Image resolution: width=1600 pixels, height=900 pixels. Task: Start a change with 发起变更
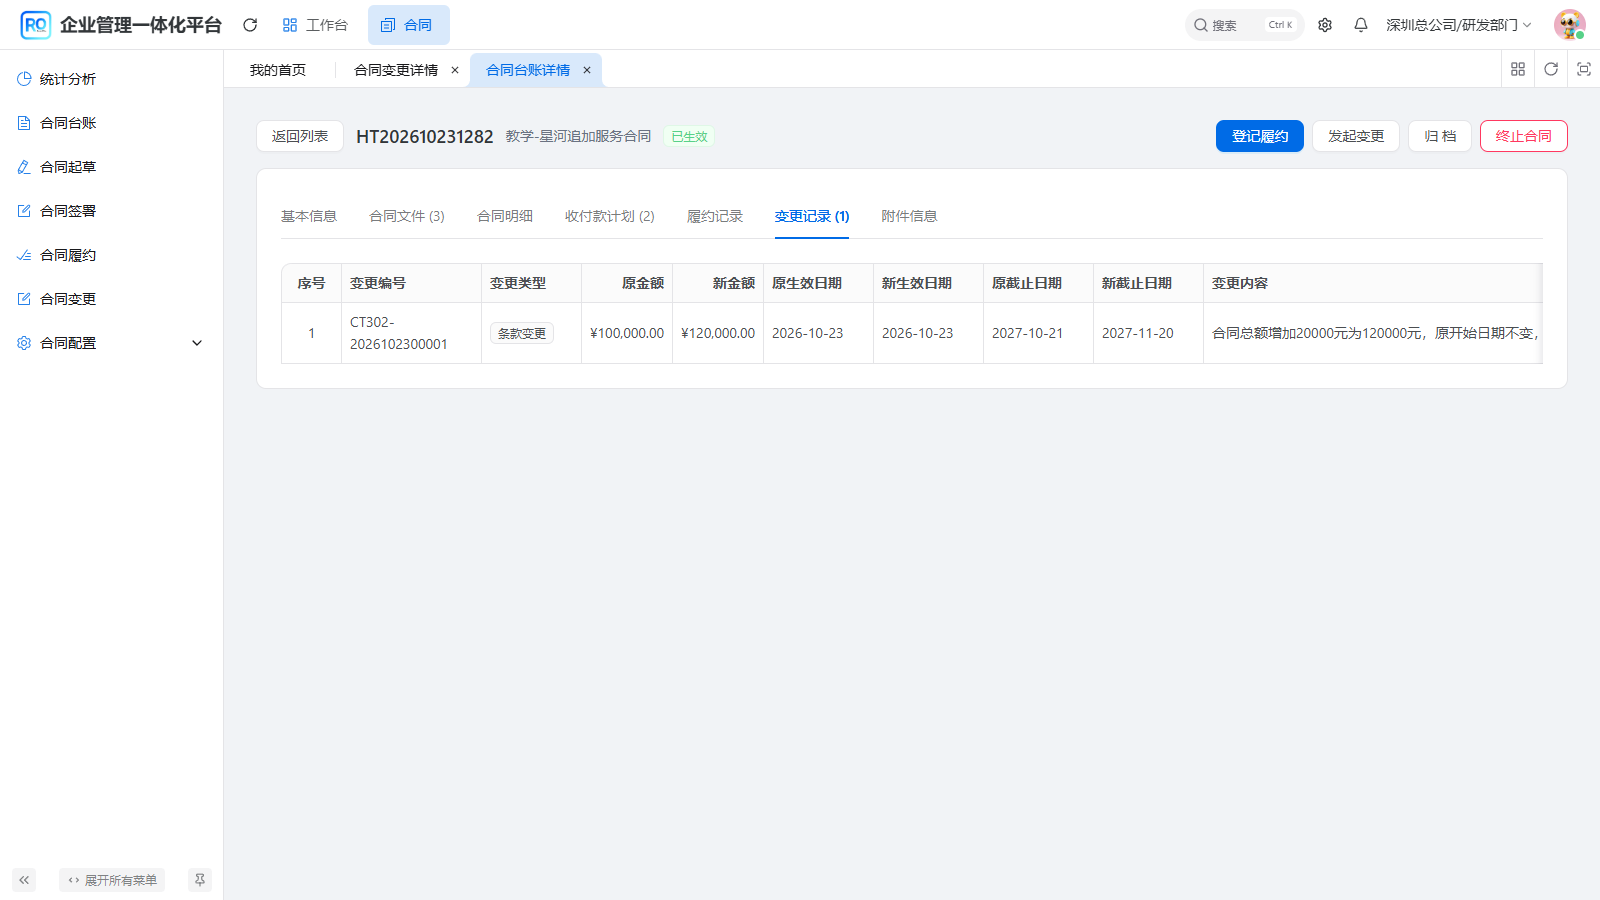[x=1356, y=136]
